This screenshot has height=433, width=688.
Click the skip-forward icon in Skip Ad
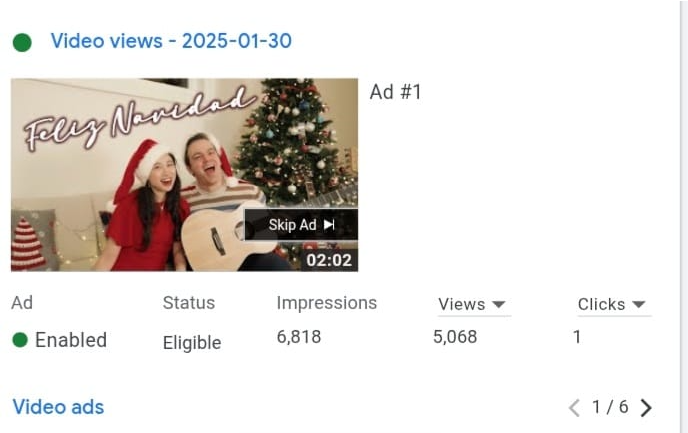(329, 225)
